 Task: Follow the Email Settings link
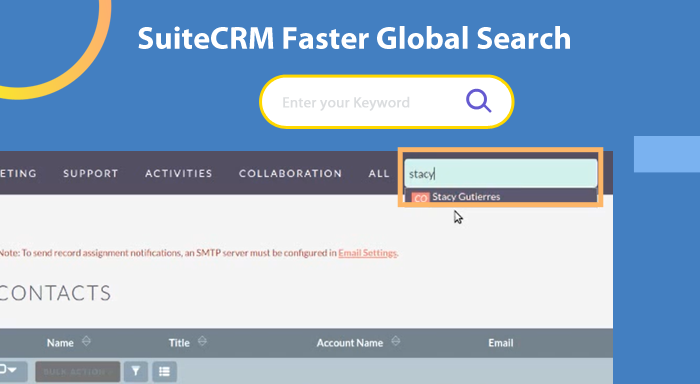pyautogui.click(x=367, y=253)
